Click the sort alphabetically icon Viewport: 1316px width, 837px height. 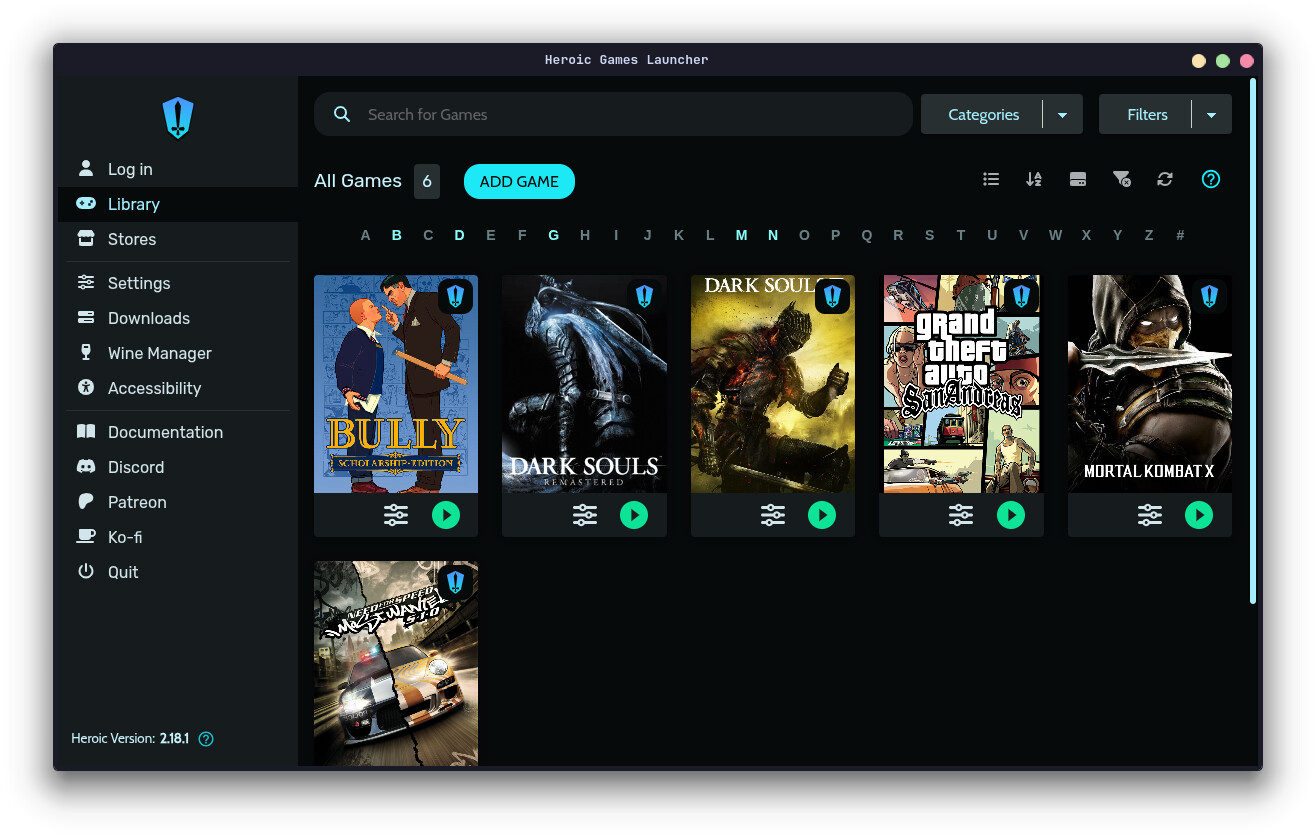[1034, 179]
